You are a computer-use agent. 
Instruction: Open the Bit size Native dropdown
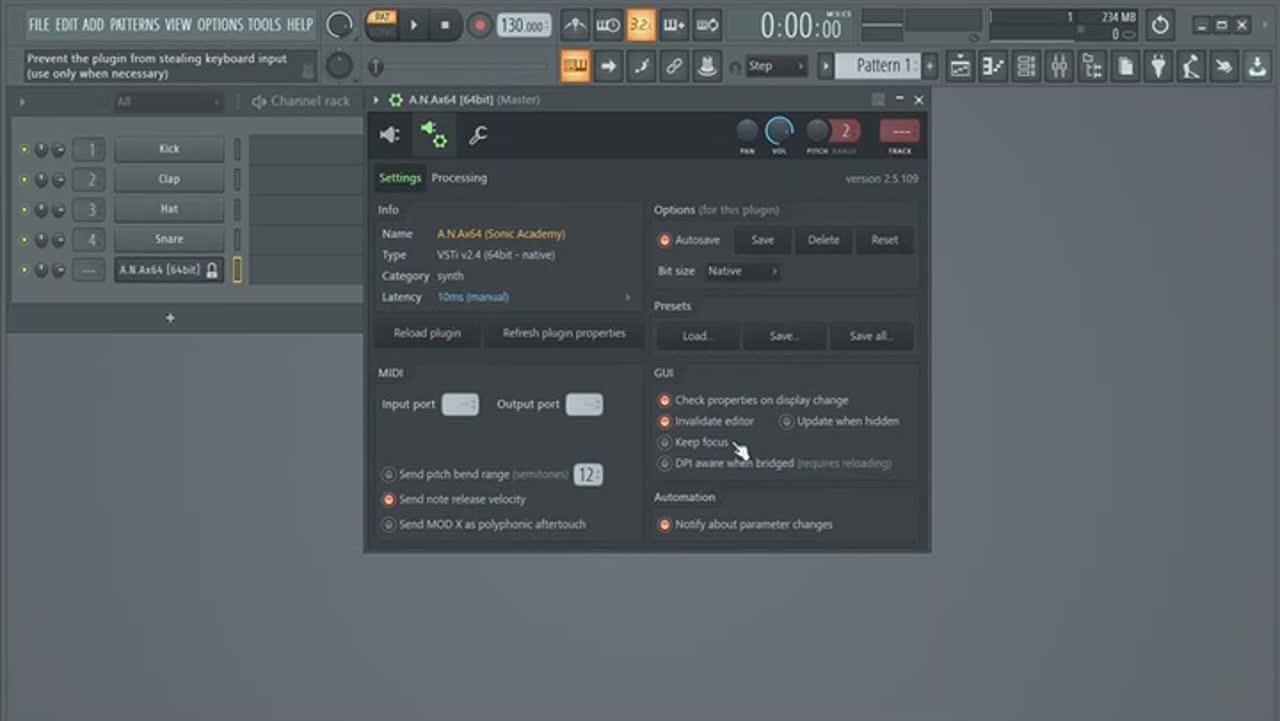(x=741, y=271)
